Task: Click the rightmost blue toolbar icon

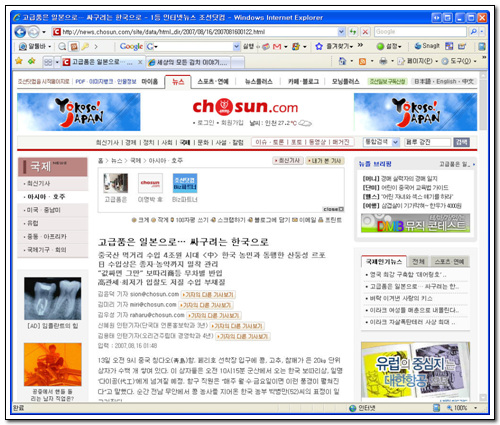Action: [482, 46]
